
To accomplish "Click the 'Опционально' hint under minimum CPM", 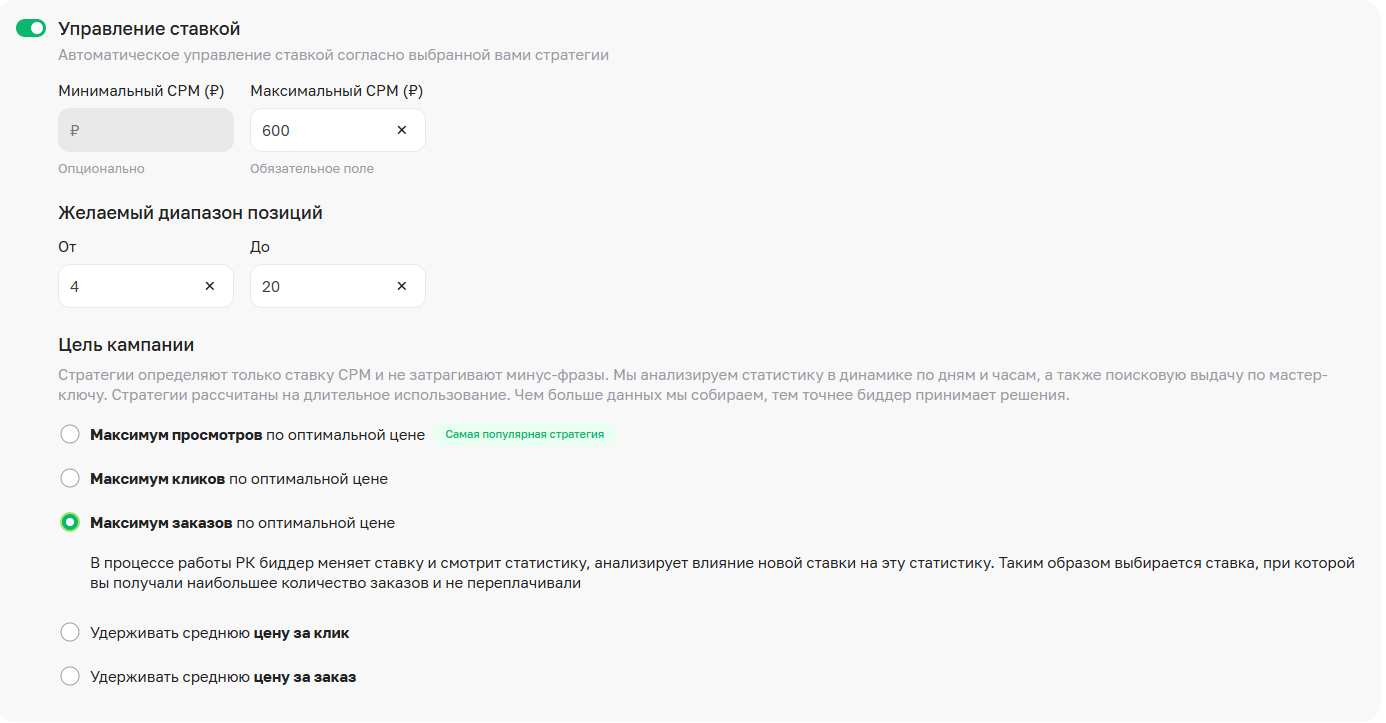I will (x=101, y=169).
